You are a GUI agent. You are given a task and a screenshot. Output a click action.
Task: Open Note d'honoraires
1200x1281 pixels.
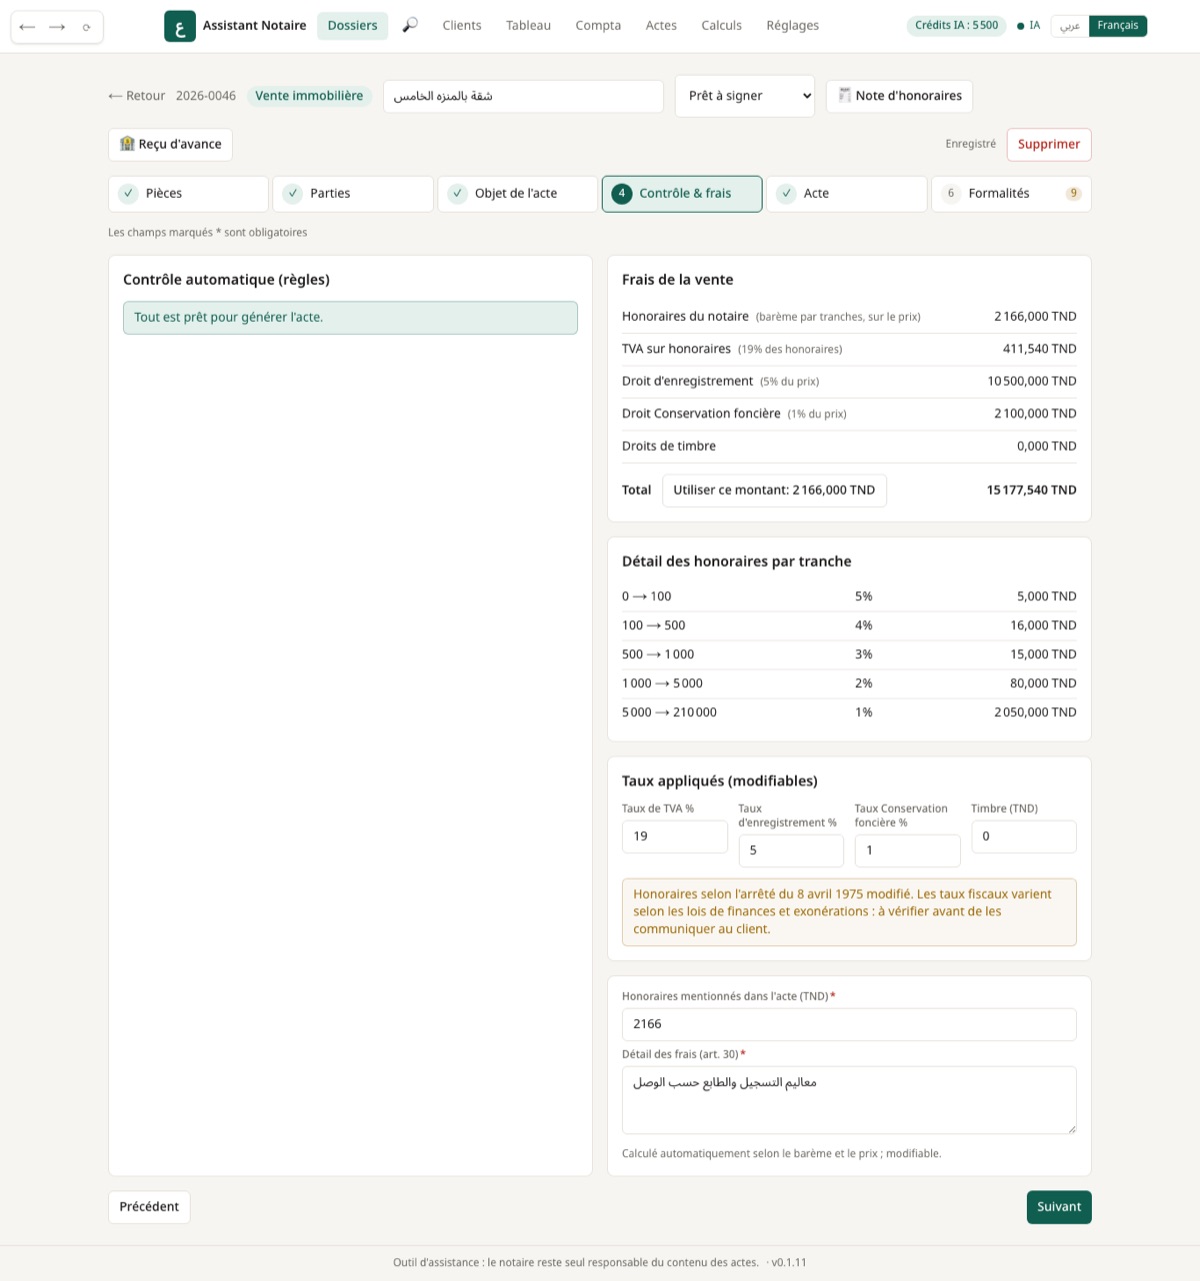(x=899, y=96)
